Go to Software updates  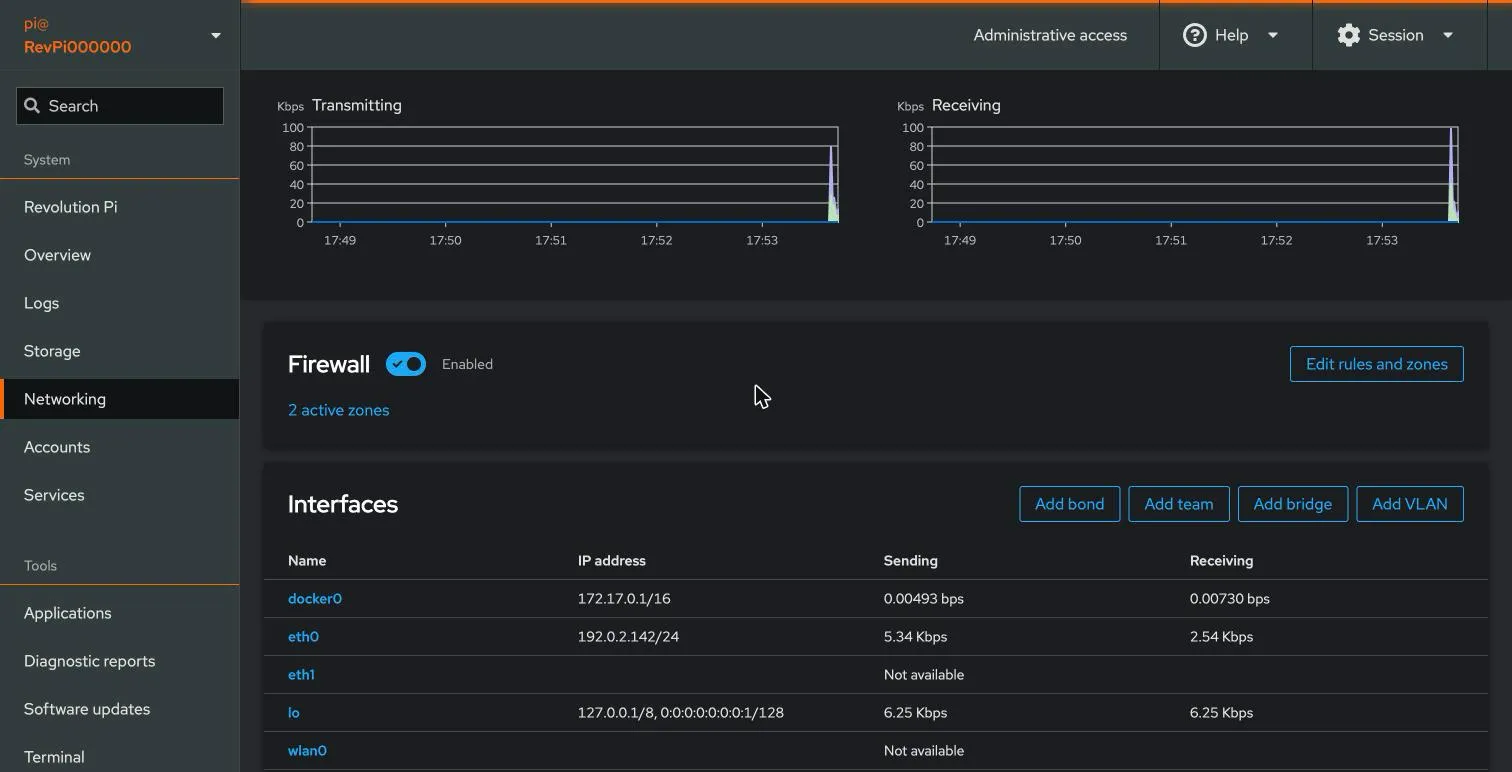click(x=120, y=709)
